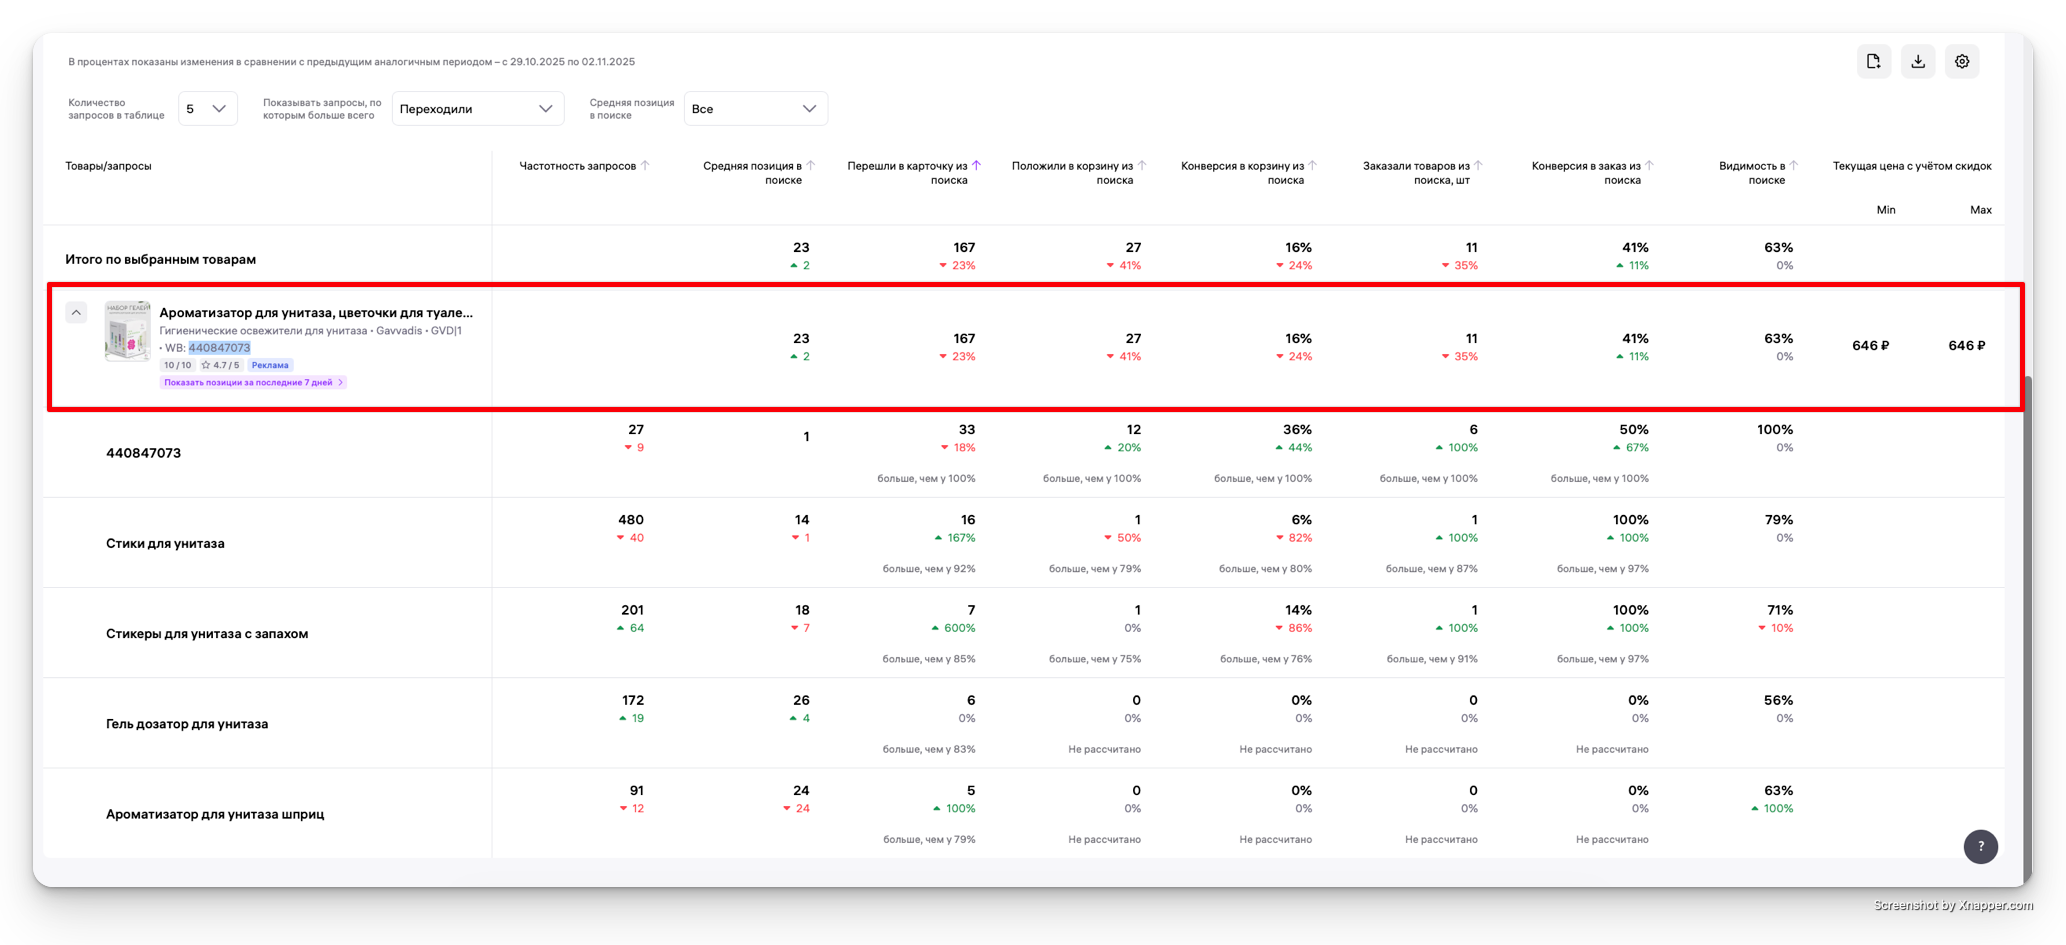Sort by Перешли в карточку arrow
The width and height of the screenshot is (2066, 945).
pyautogui.click(x=977, y=166)
